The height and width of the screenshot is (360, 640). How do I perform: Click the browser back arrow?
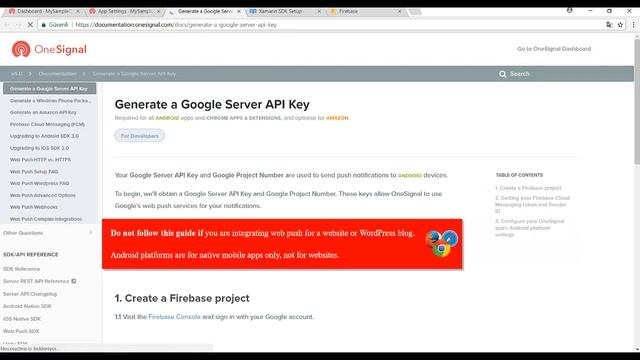click(7, 25)
